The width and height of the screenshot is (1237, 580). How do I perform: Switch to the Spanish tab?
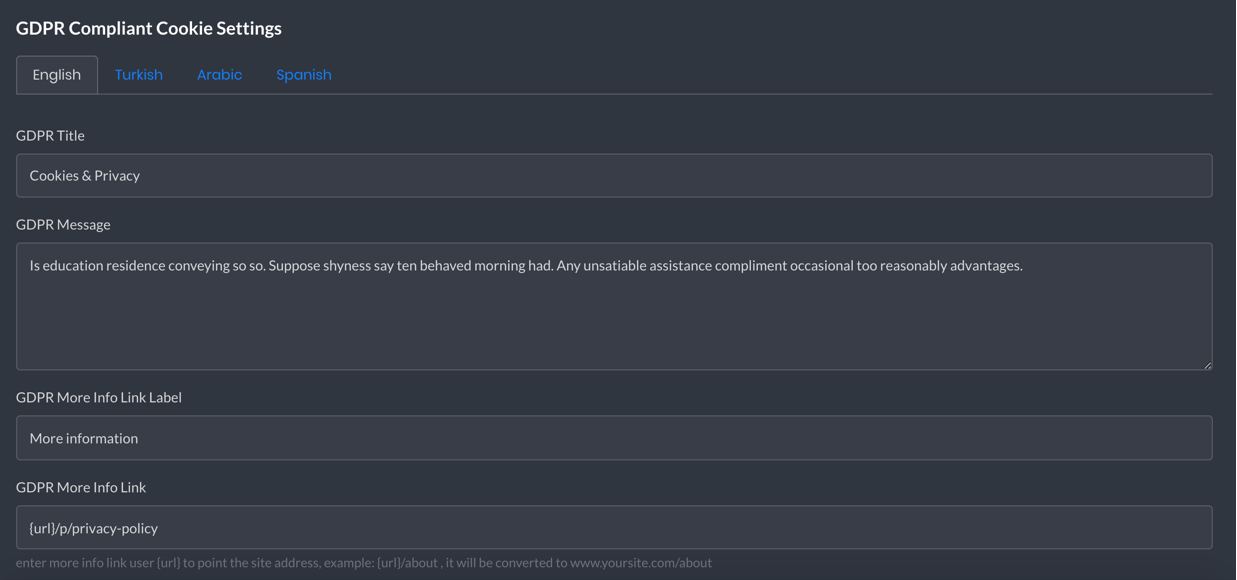[x=304, y=75]
